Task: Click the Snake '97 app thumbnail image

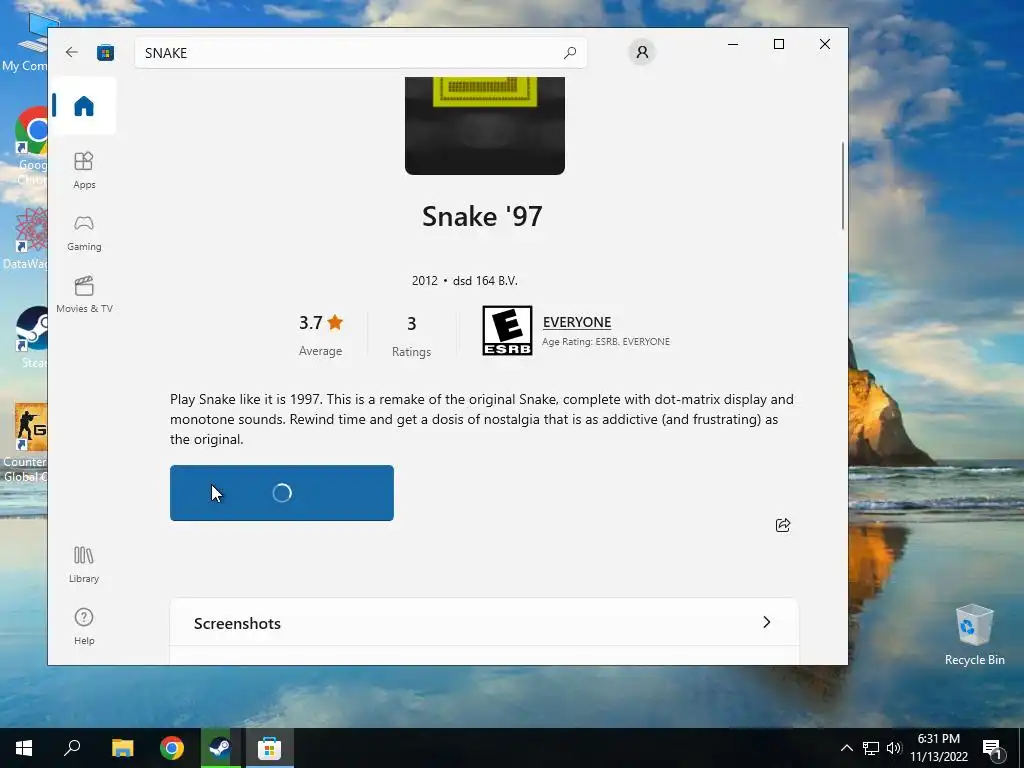Action: point(485,125)
